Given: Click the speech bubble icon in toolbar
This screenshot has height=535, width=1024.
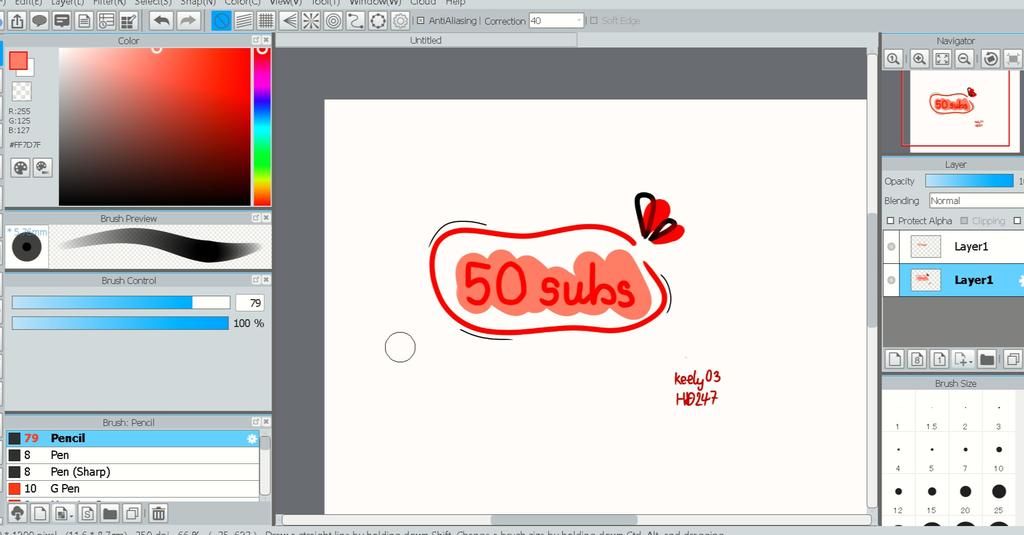Looking at the screenshot, I should (39, 21).
